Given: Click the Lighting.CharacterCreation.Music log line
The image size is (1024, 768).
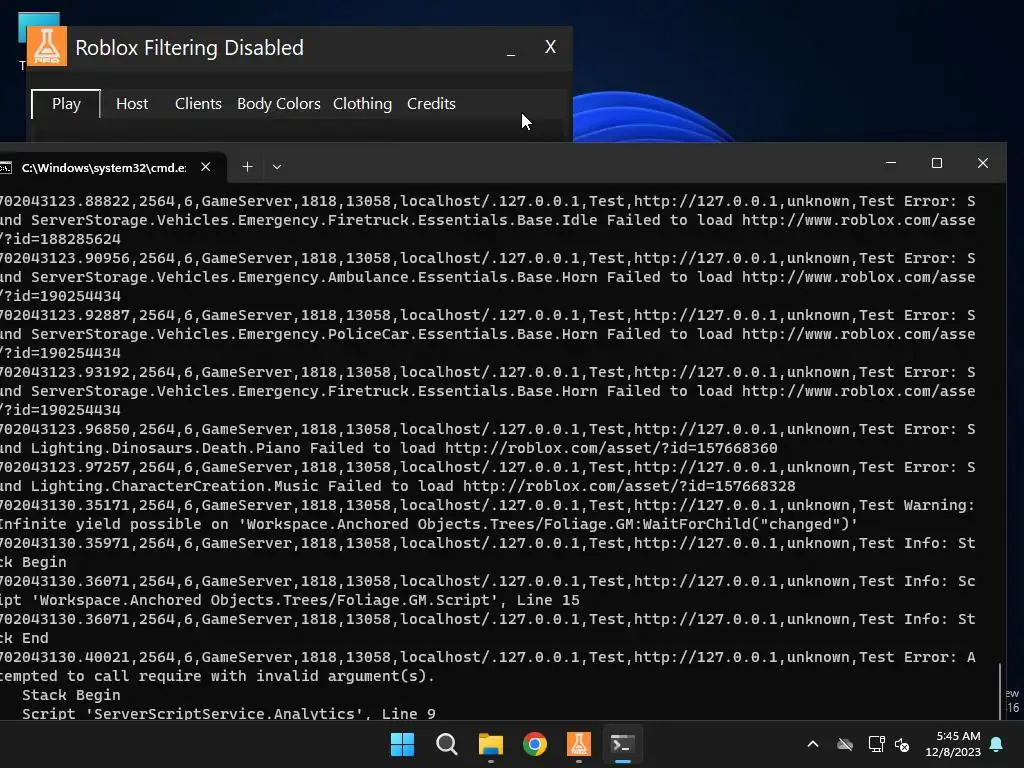Looking at the screenshot, I should [398, 486].
